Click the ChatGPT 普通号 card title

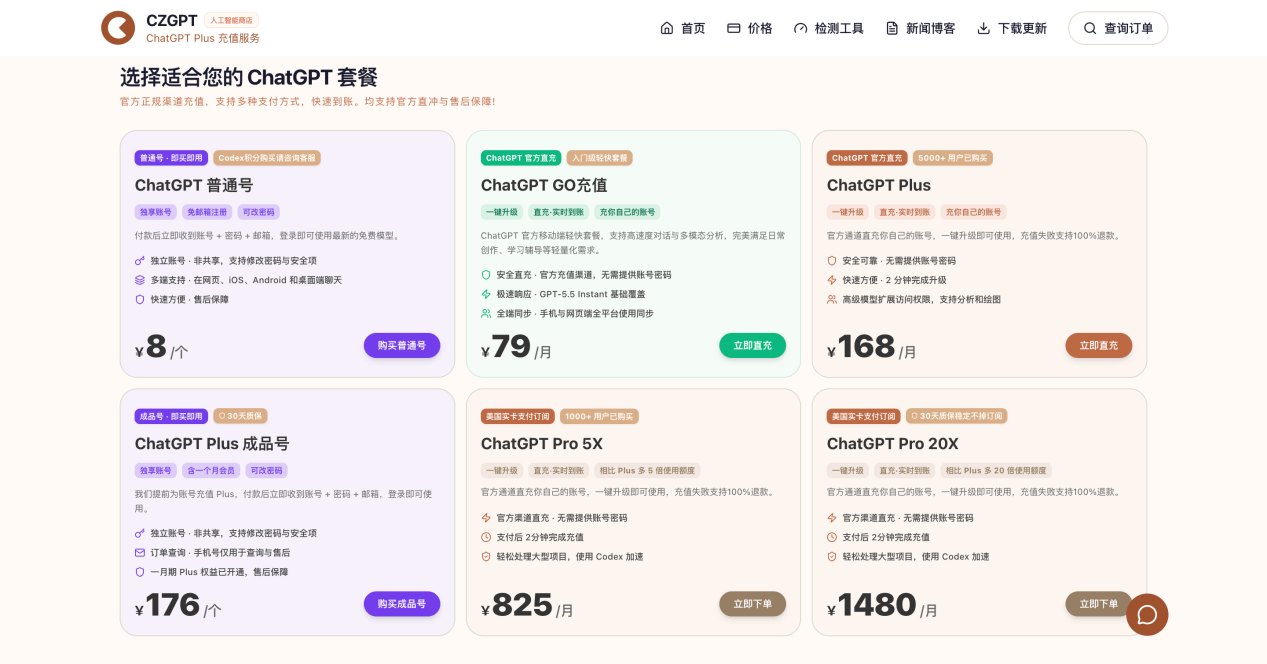click(194, 185)
